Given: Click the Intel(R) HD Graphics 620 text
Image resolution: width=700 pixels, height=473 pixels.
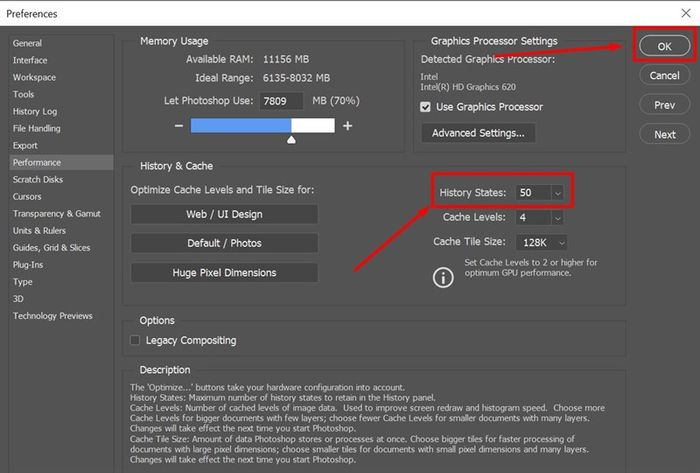Looking at the screenshot, I should [x=468, y=87].
